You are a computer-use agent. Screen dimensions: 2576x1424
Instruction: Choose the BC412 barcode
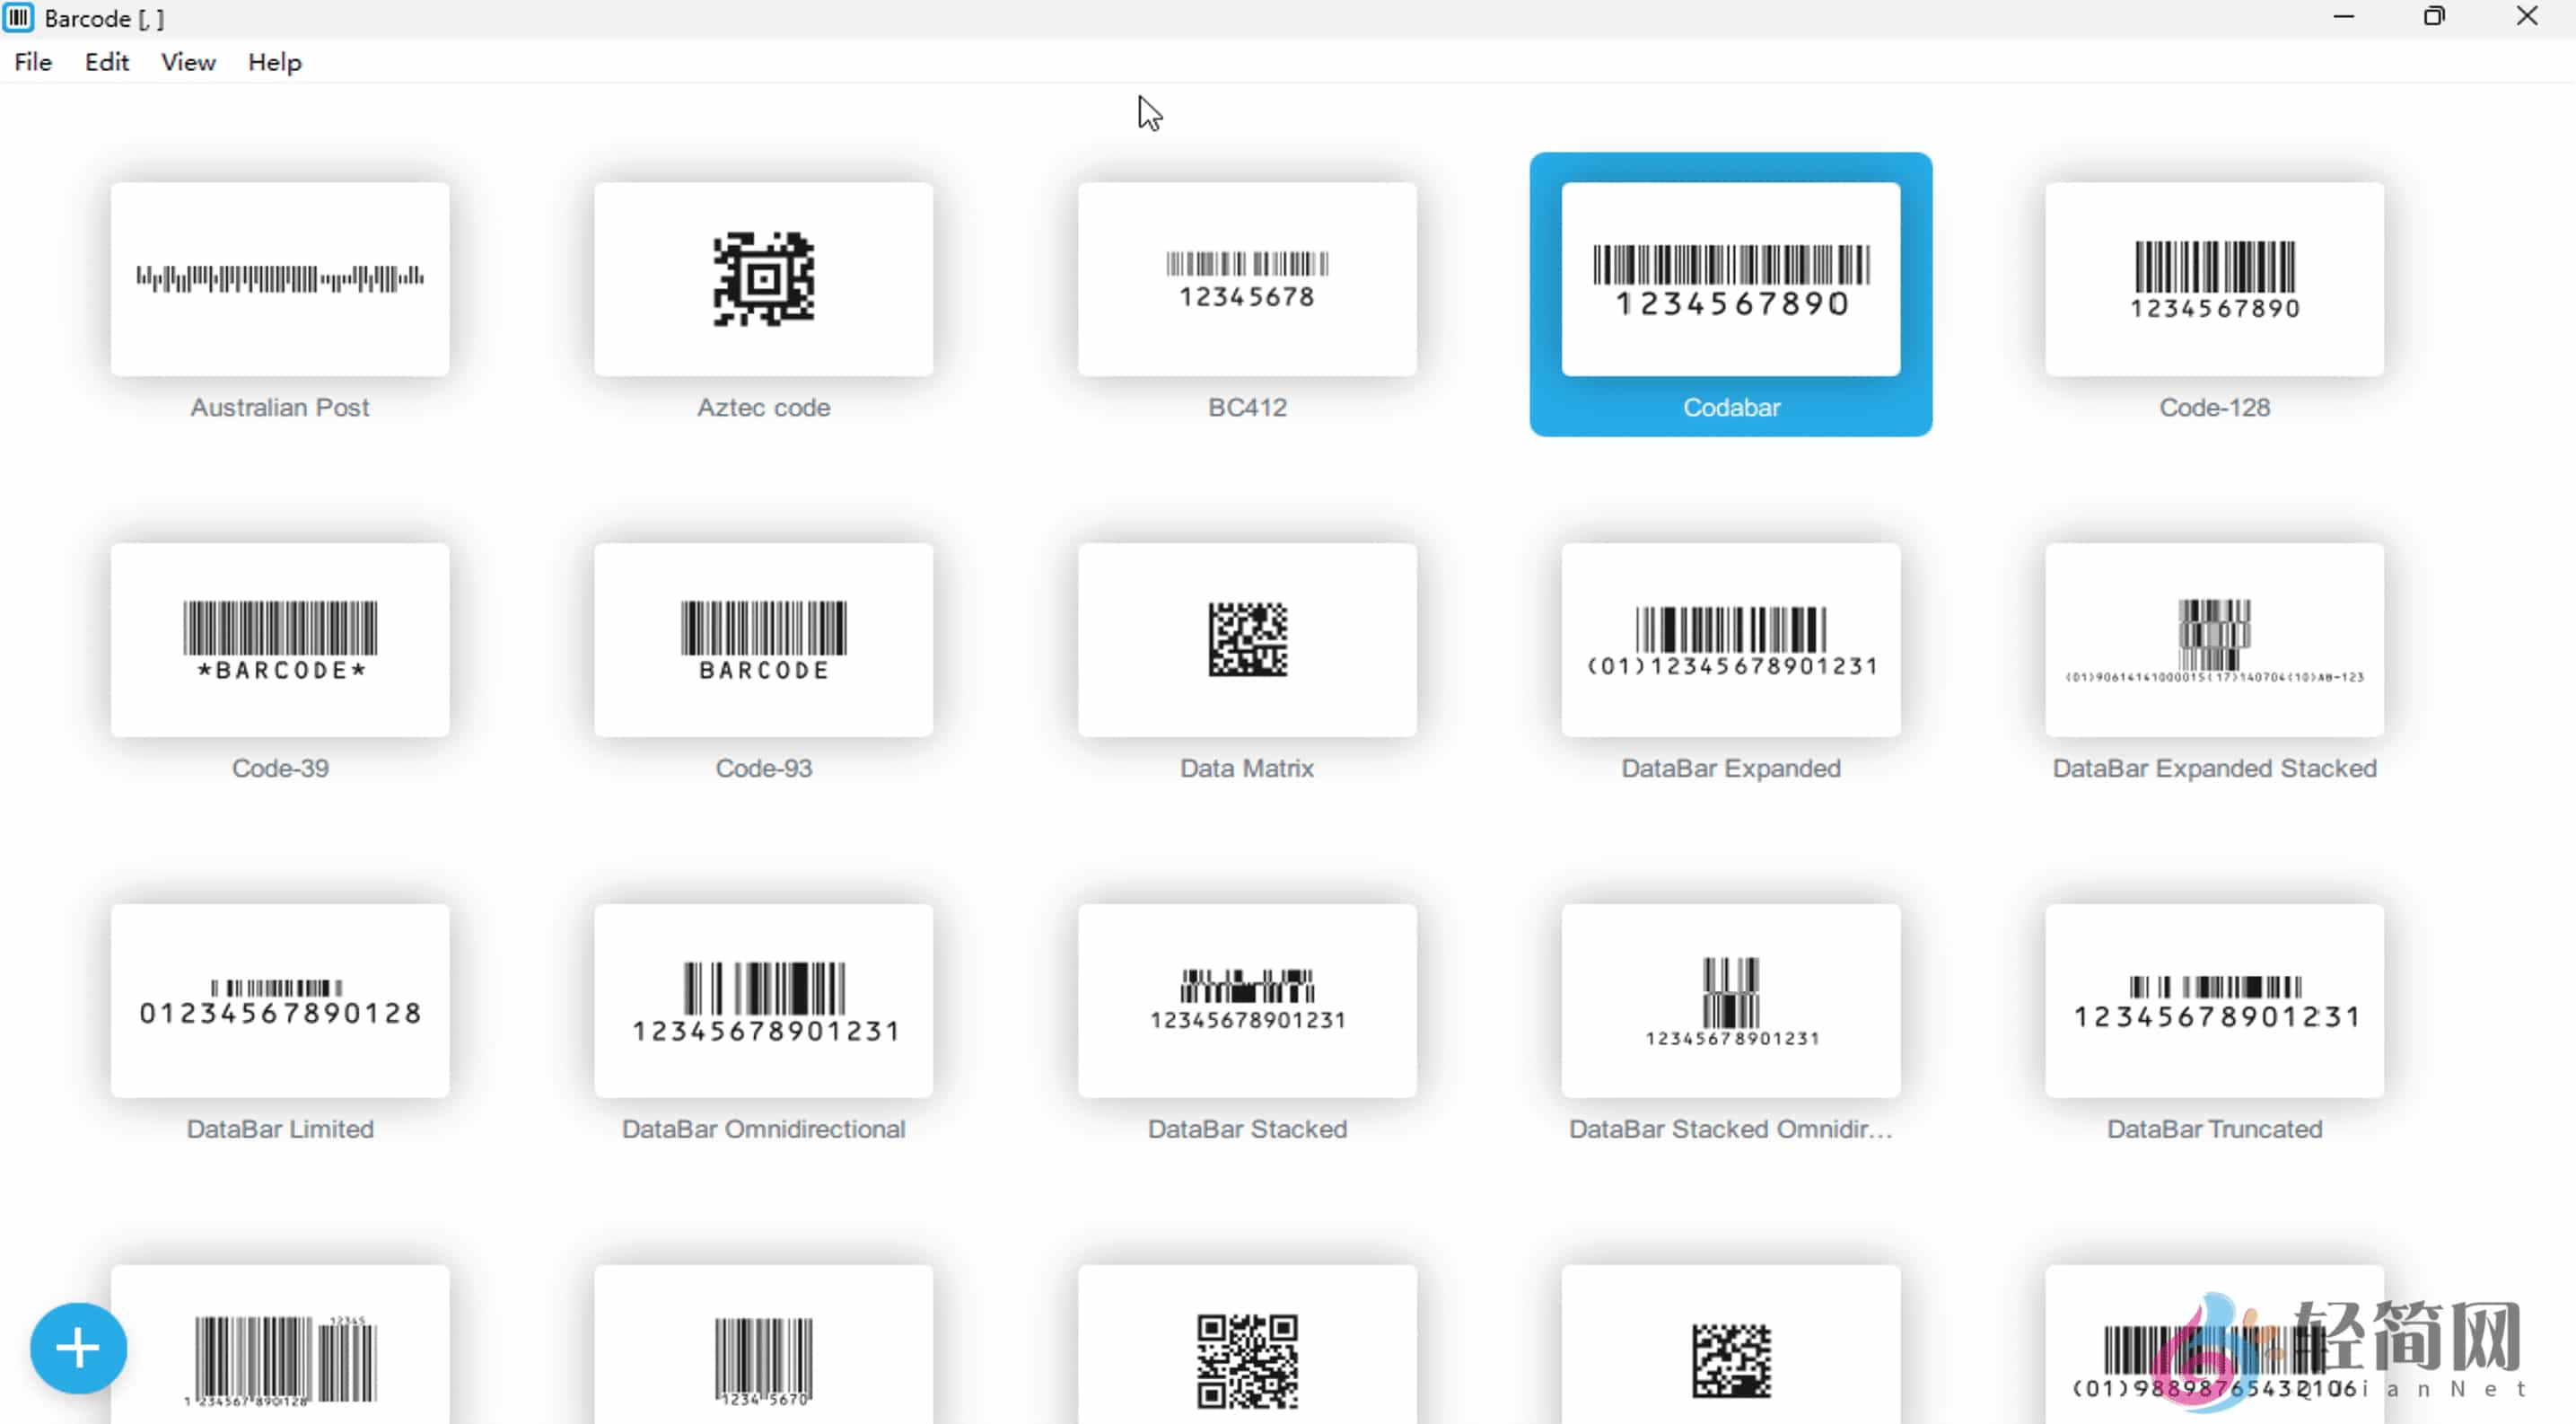[x=1247, y=280]
